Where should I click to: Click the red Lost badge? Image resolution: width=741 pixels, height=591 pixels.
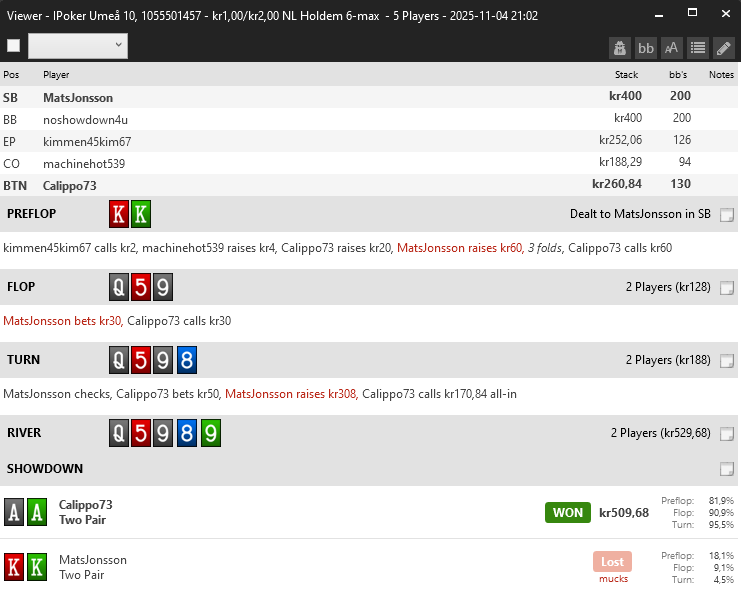click(612, 562)
